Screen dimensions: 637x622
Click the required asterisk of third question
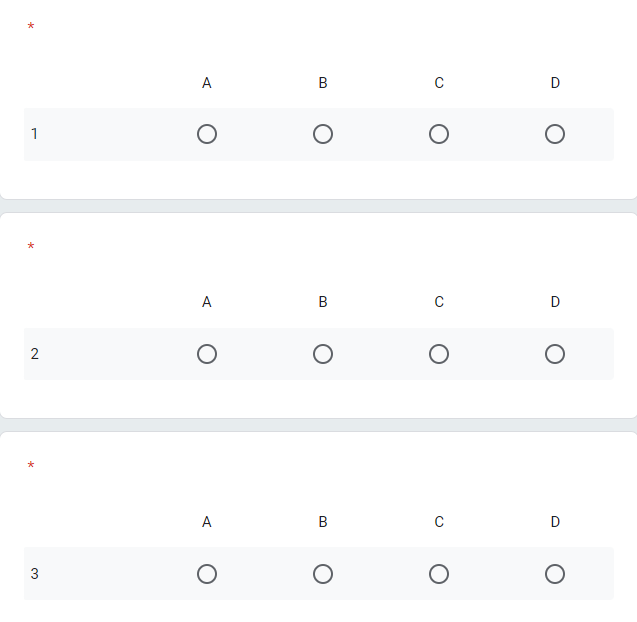(31, 467)
